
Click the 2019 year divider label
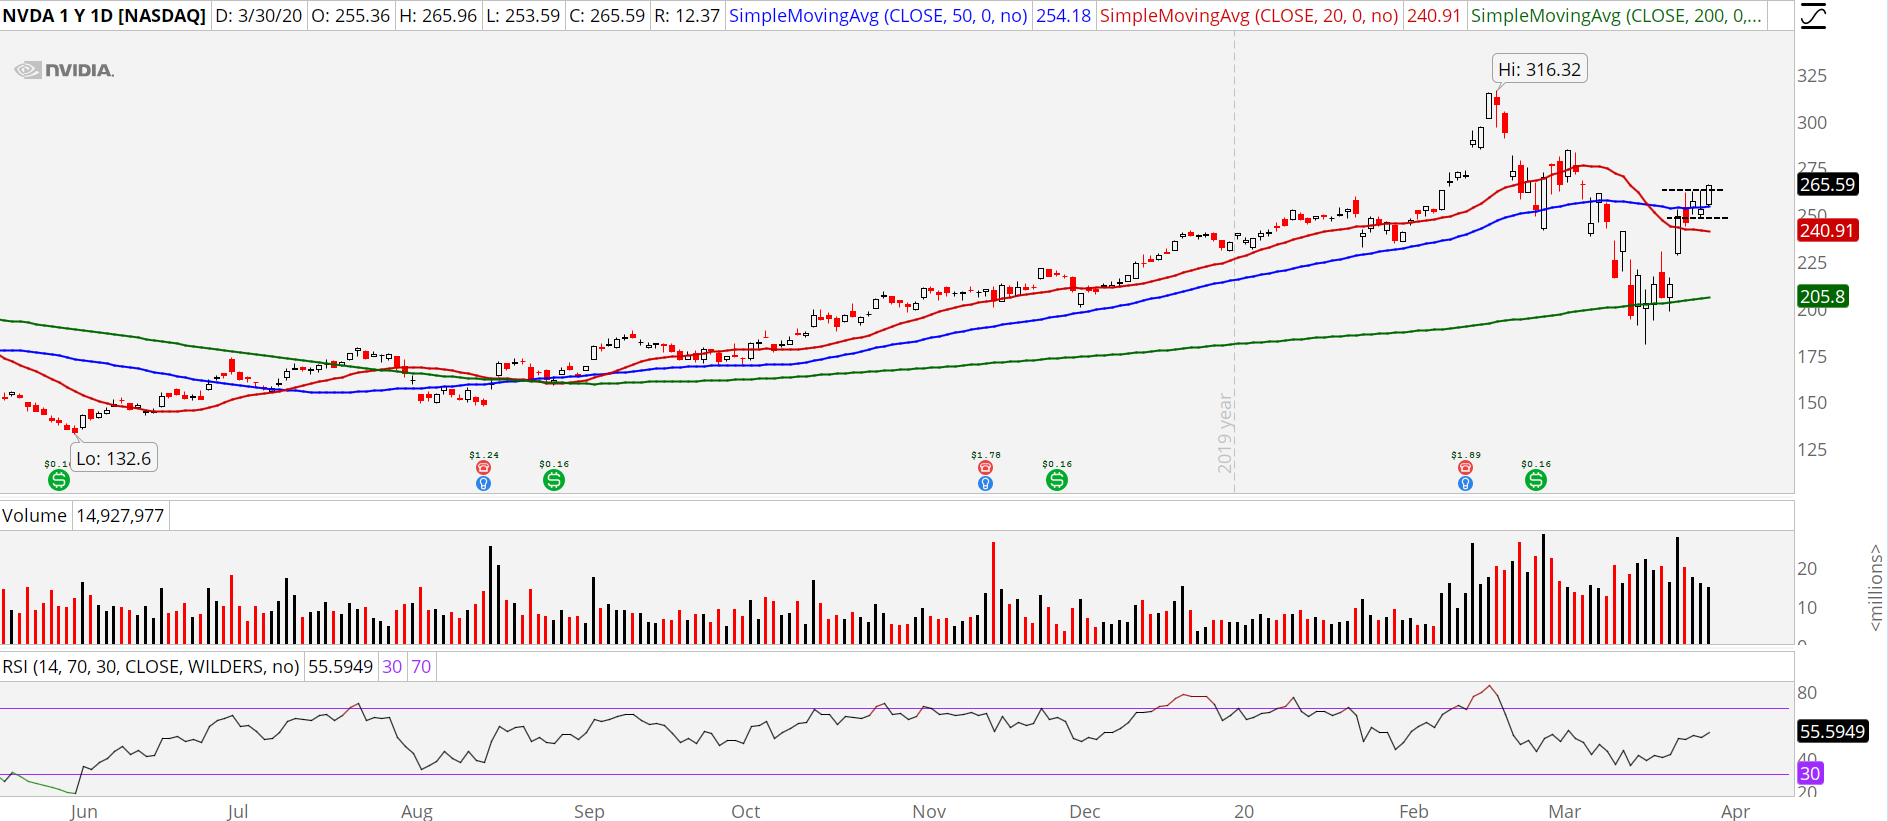pos(1225,433)
